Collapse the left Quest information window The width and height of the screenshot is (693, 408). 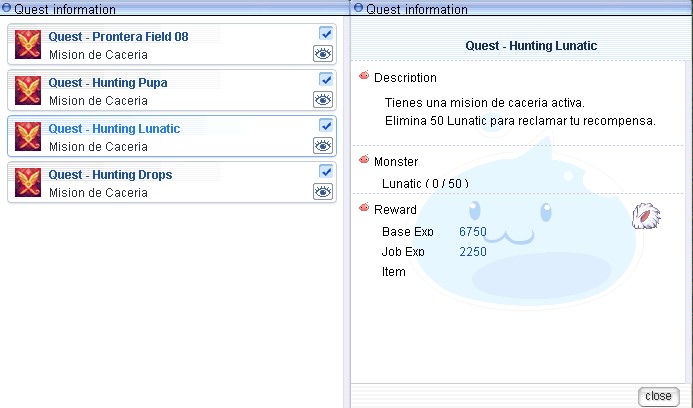click(x=6, y=8)
